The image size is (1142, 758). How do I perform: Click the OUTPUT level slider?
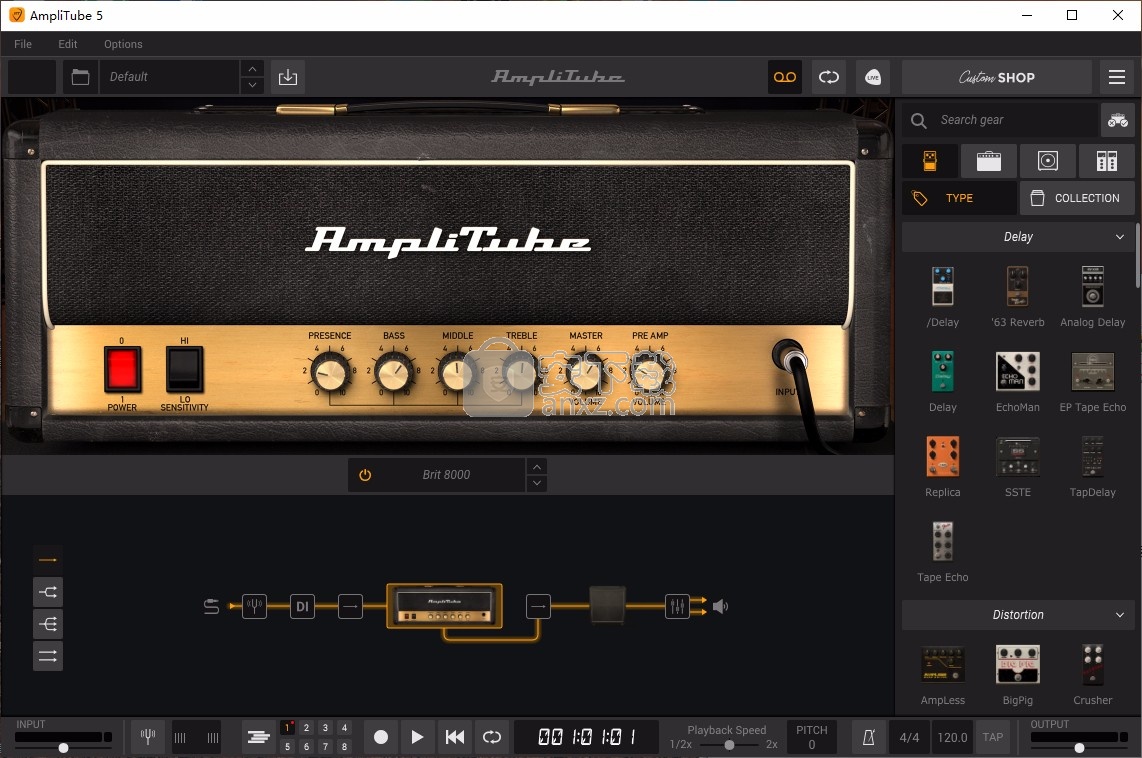coord(1079,748)
